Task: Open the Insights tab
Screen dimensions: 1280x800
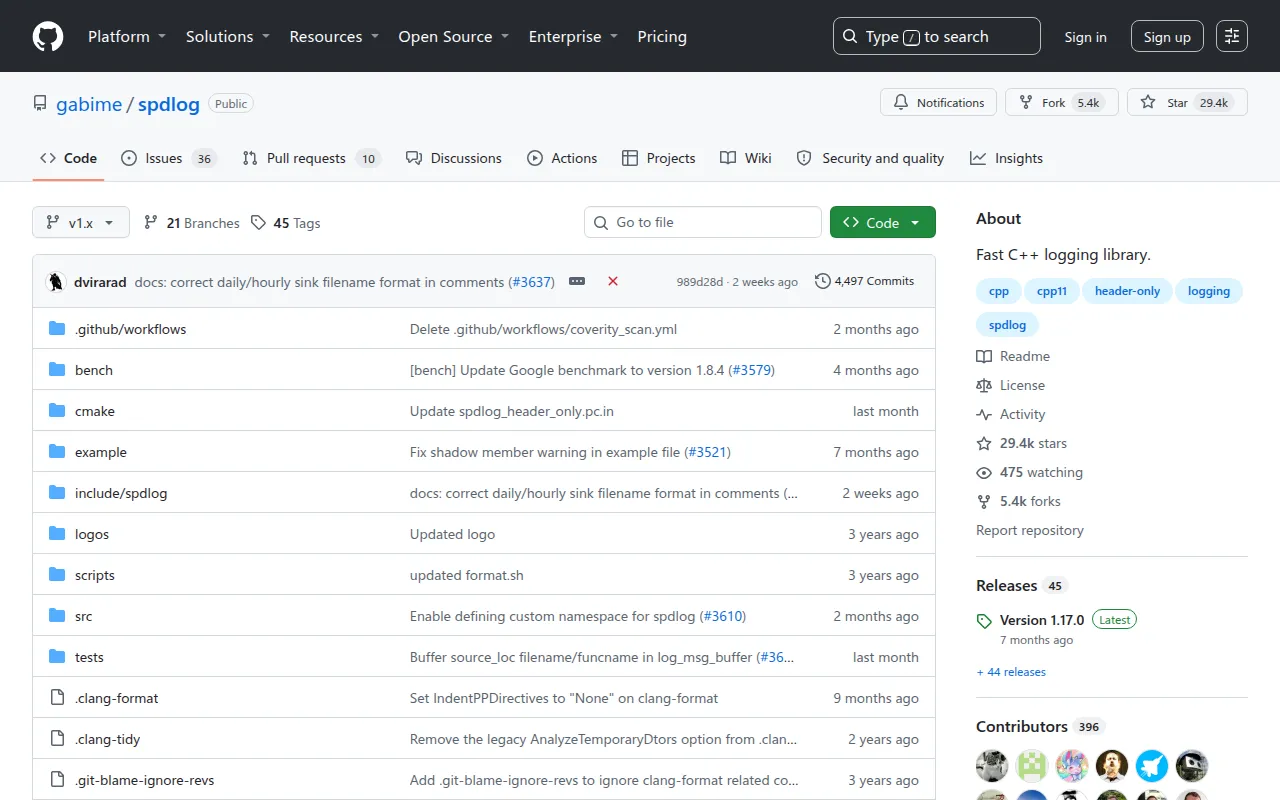Action: click(1006, 158)
